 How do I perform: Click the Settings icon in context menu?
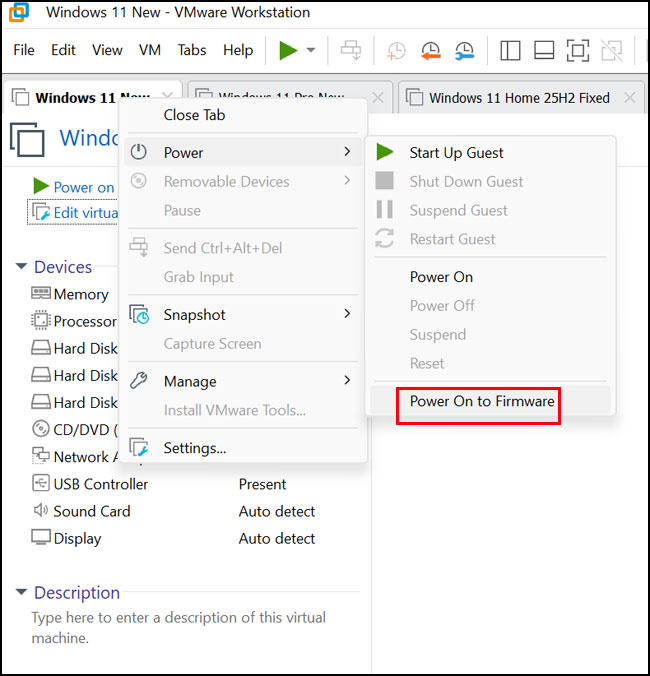coord(139,448)
